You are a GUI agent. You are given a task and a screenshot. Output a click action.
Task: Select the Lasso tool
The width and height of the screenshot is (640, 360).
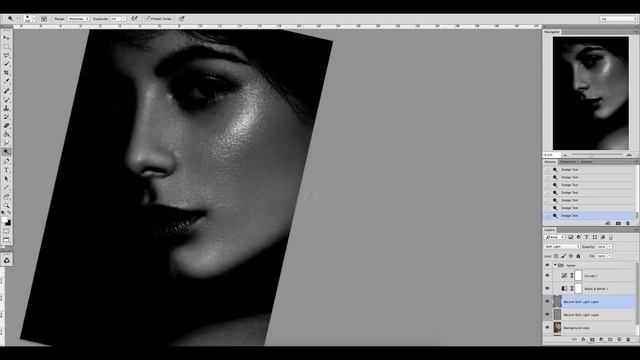(x=6, y=55)
